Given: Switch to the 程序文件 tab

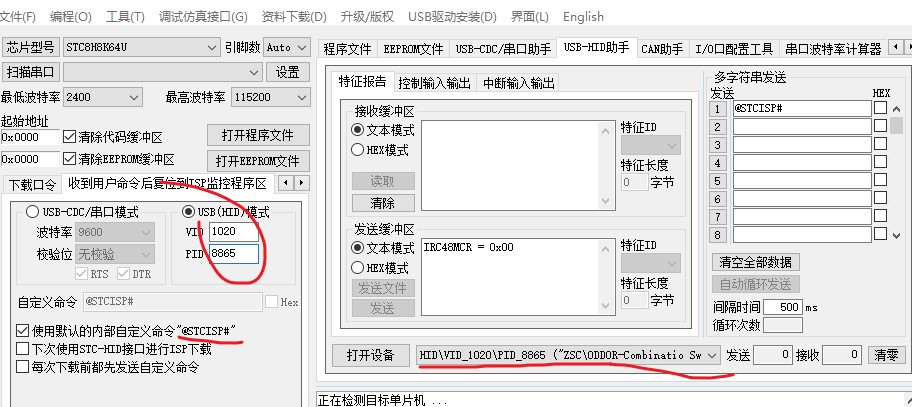Looking at the screenshot, I should pyautogui.click(x=347, y=49).
